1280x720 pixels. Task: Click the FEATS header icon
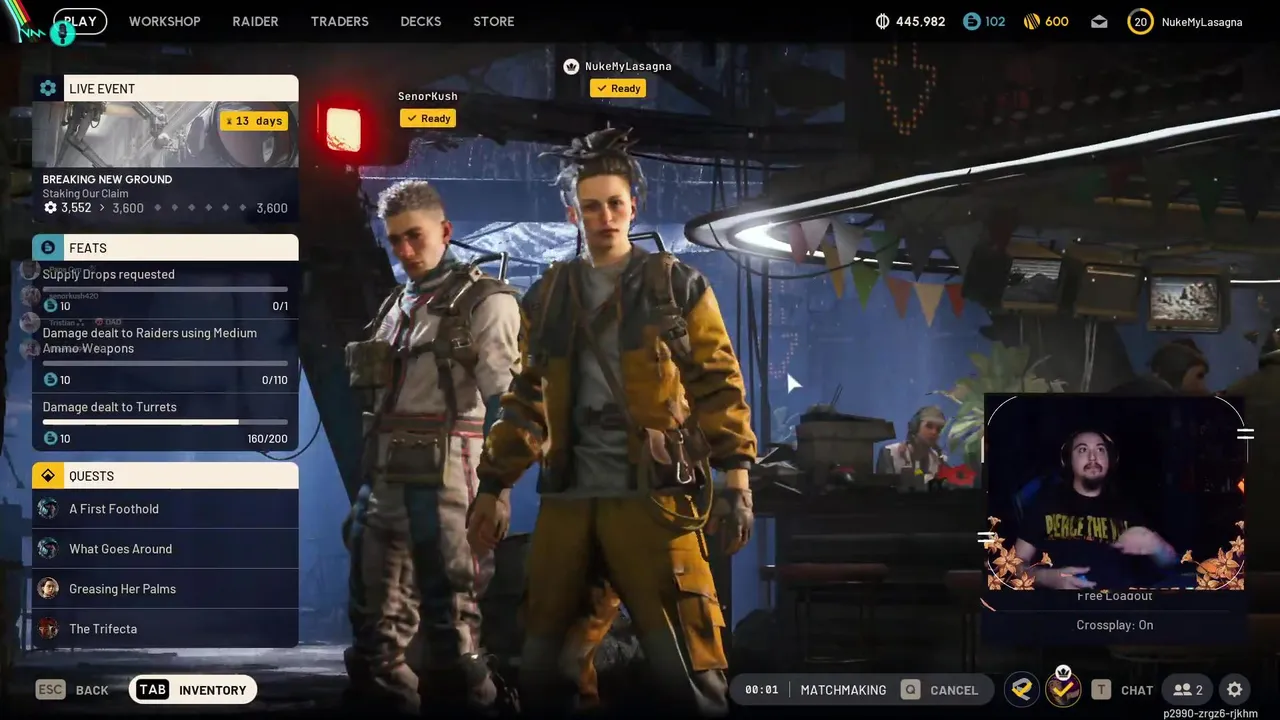point(48,247)
